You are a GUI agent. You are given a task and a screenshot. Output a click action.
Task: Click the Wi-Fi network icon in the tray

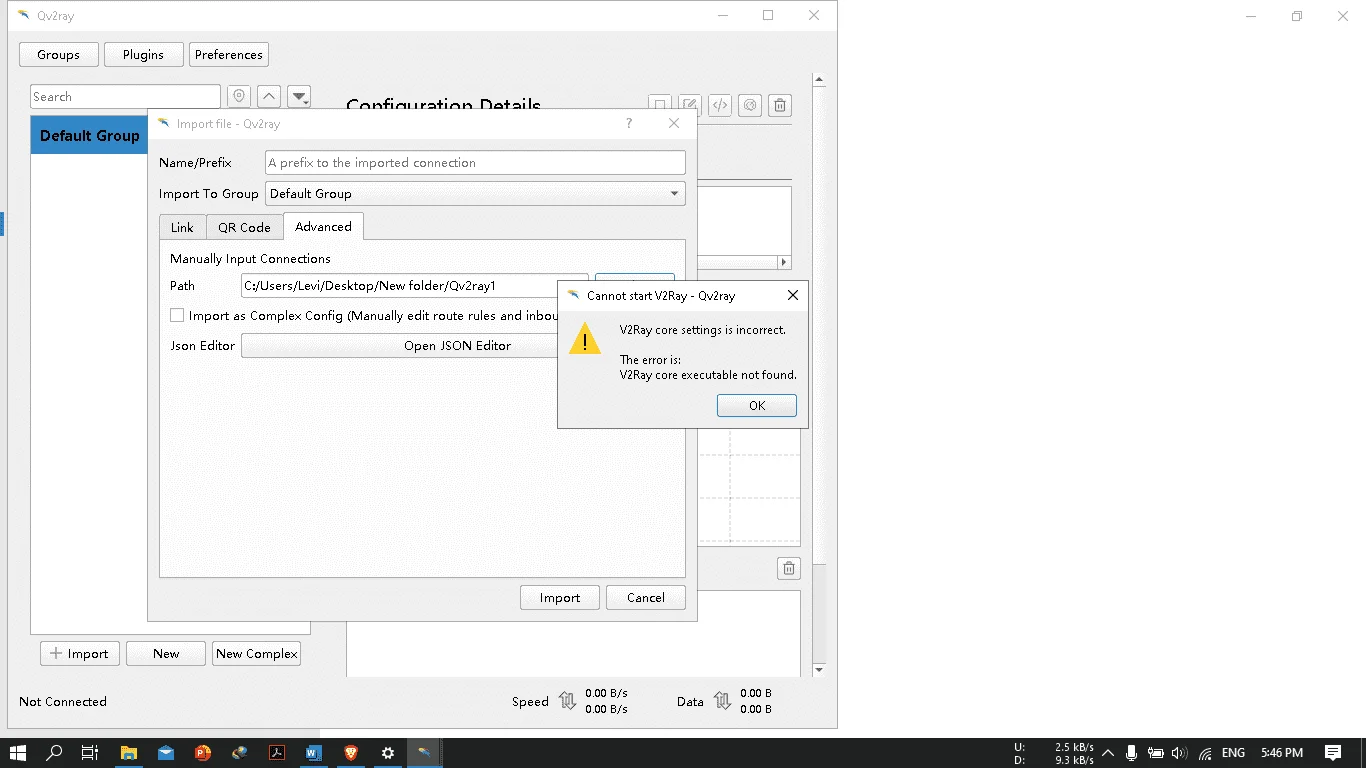(1206, 753)
